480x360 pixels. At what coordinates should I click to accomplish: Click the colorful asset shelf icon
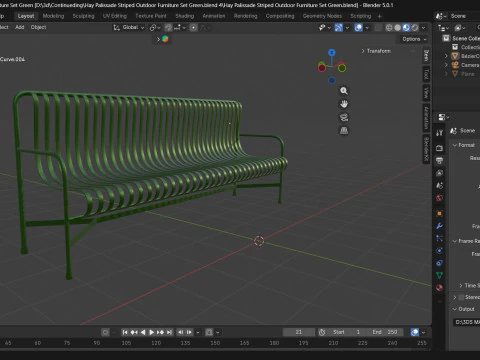pos(165,39)
